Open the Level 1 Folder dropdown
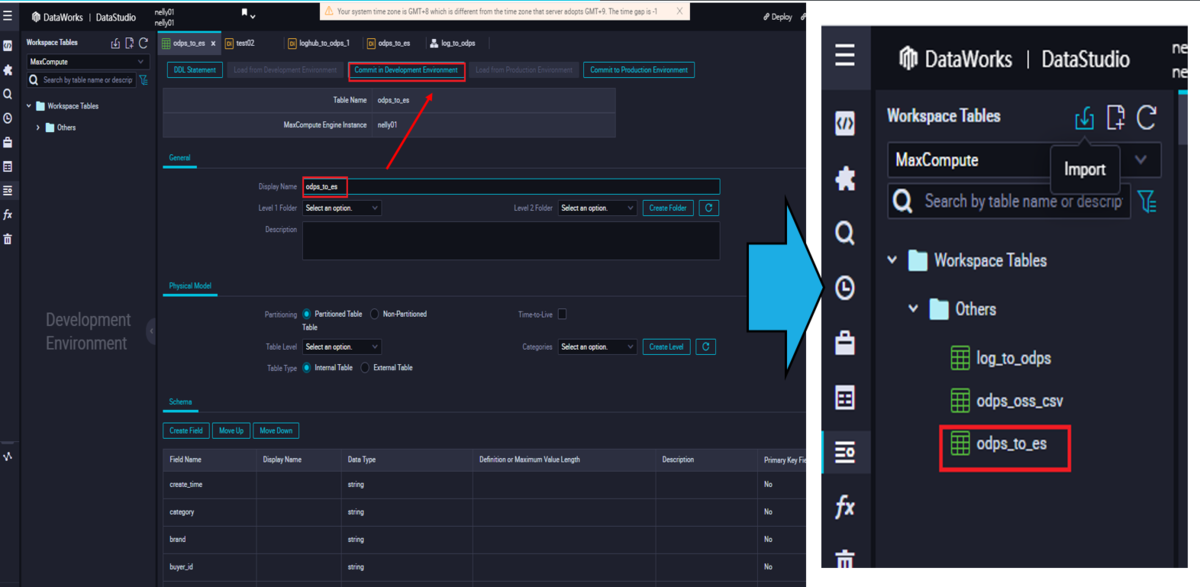The image size is (1200, 587). tap(341, 208)
